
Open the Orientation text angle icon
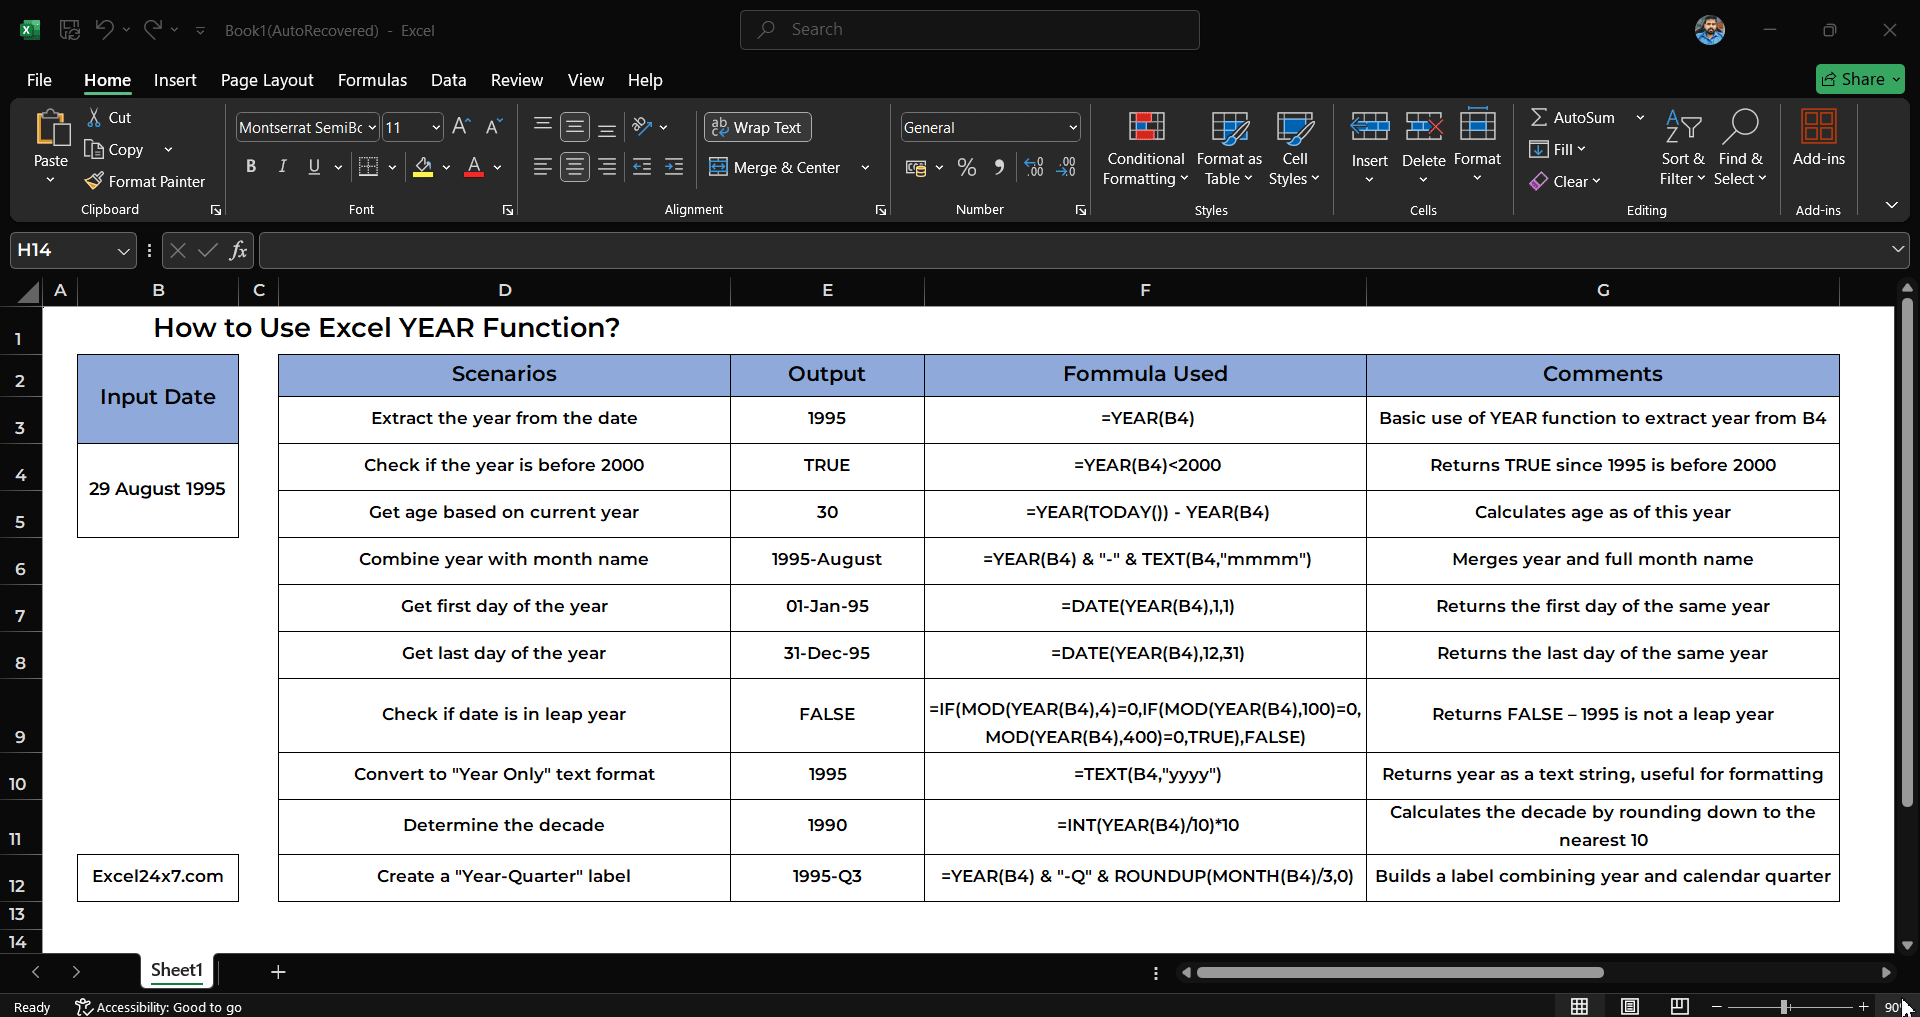point(643,126)
